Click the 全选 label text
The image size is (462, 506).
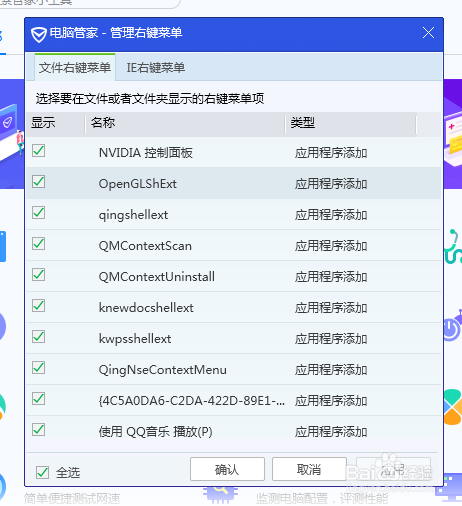click(68, 472)
